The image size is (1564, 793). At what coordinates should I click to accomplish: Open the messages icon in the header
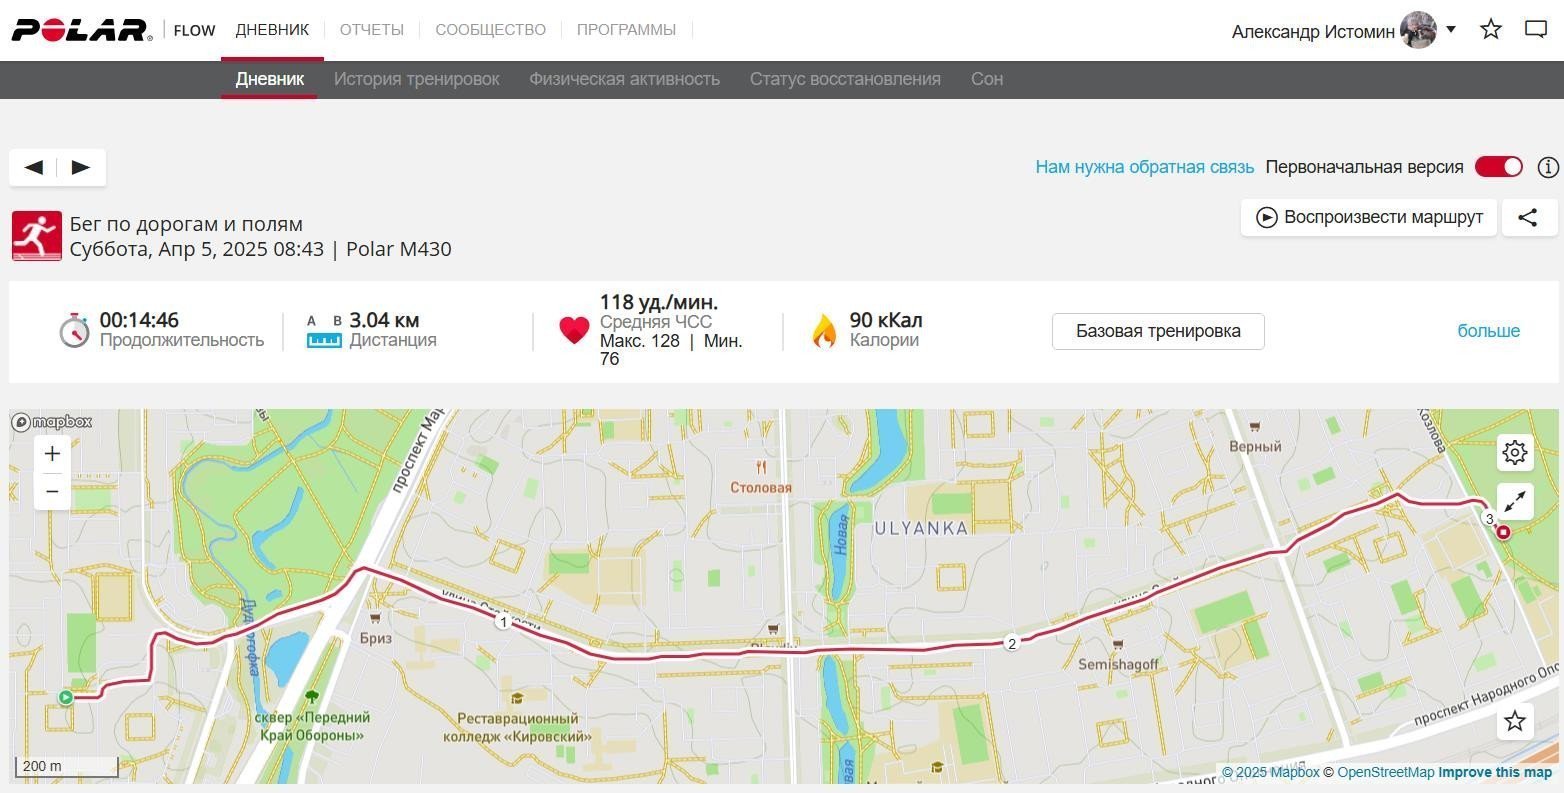tap(1536, 29)
